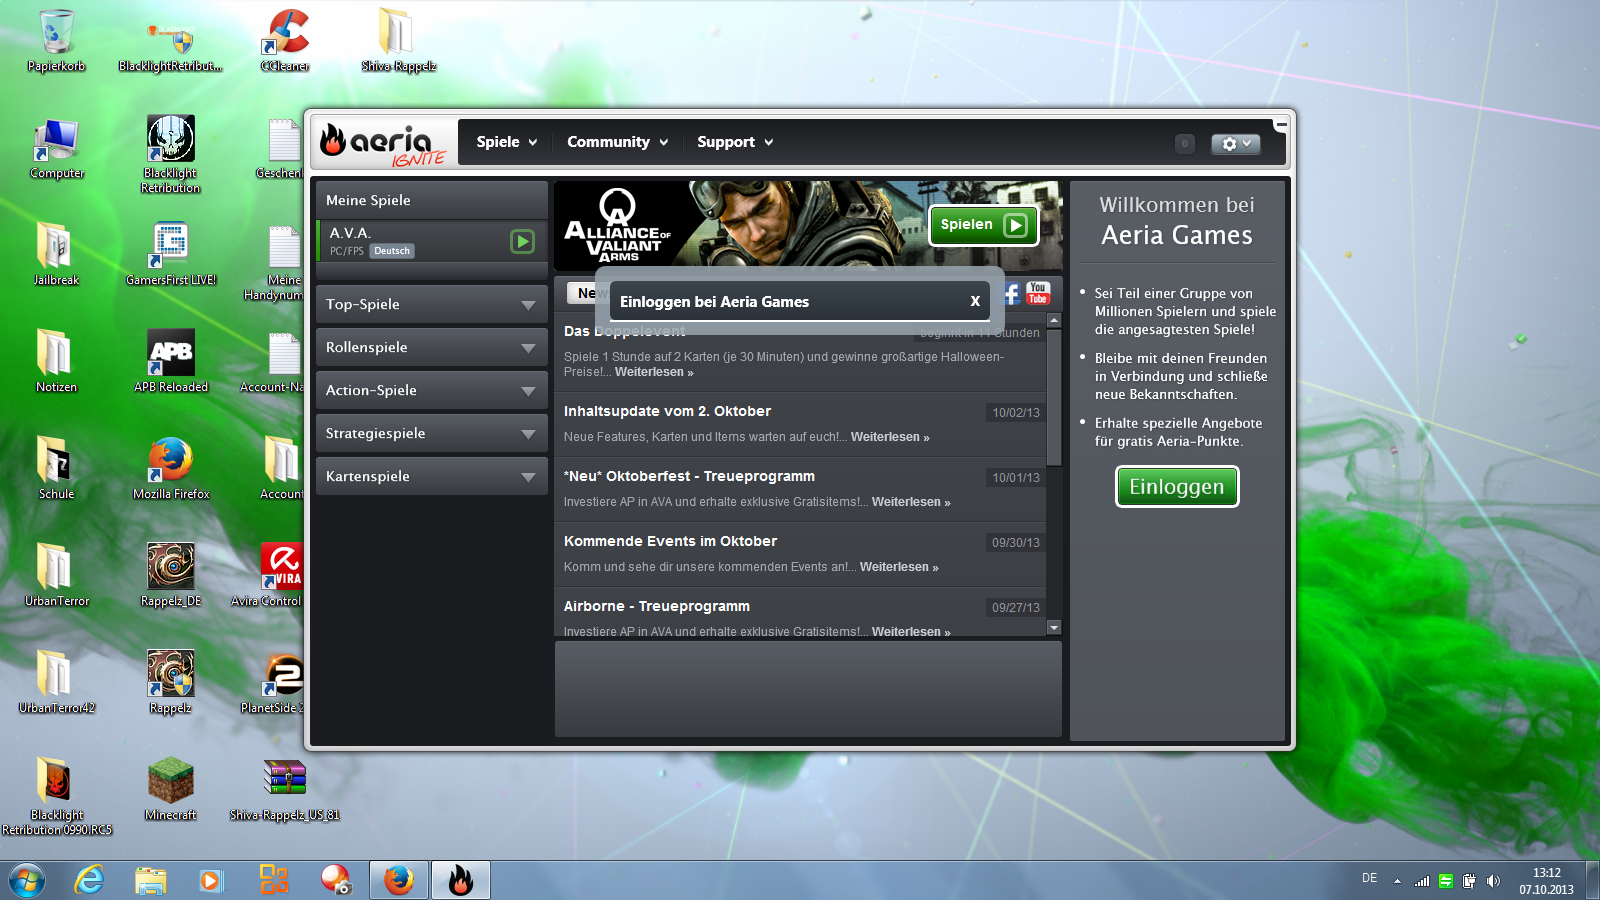This screenshot has width=1600, height=900.
Task: Select the Rappelz_DE desktop icon
Action: pos(171,575)
